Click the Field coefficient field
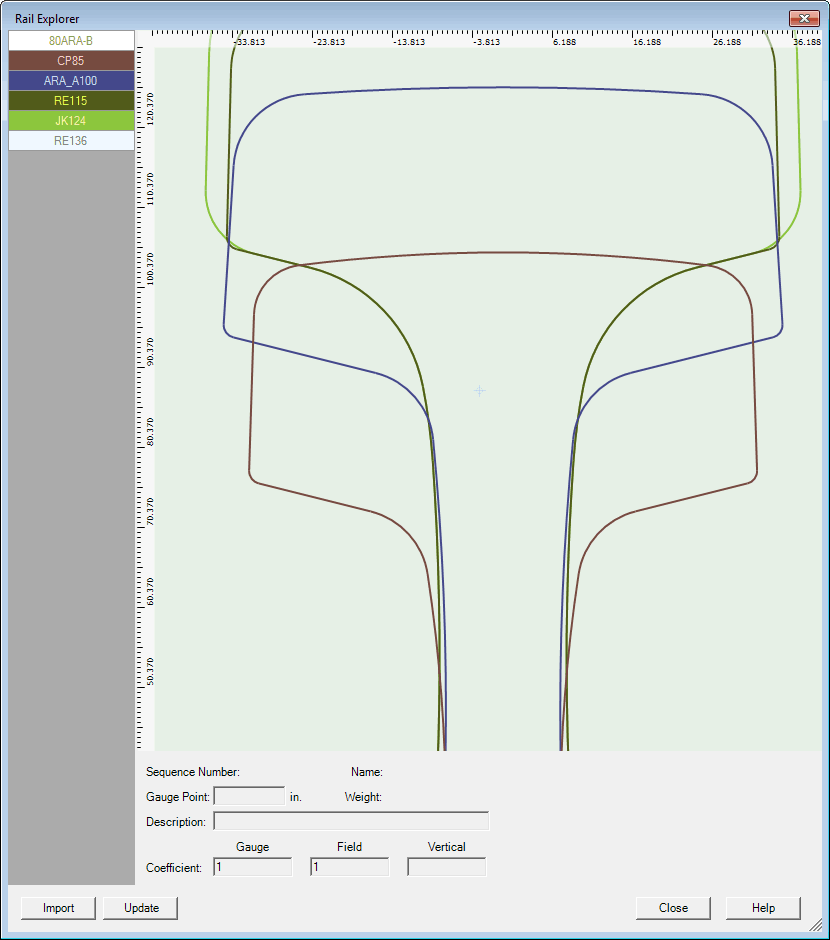The width and height of the screenshot is (830, 940). [349, 867]
